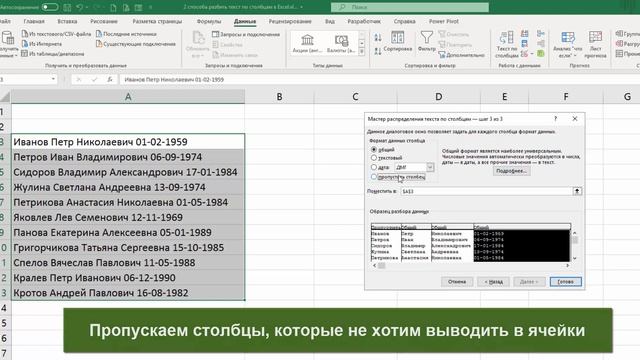Open Существующие подключения
The image size is (640, 360).
click(x=136, y=44)
